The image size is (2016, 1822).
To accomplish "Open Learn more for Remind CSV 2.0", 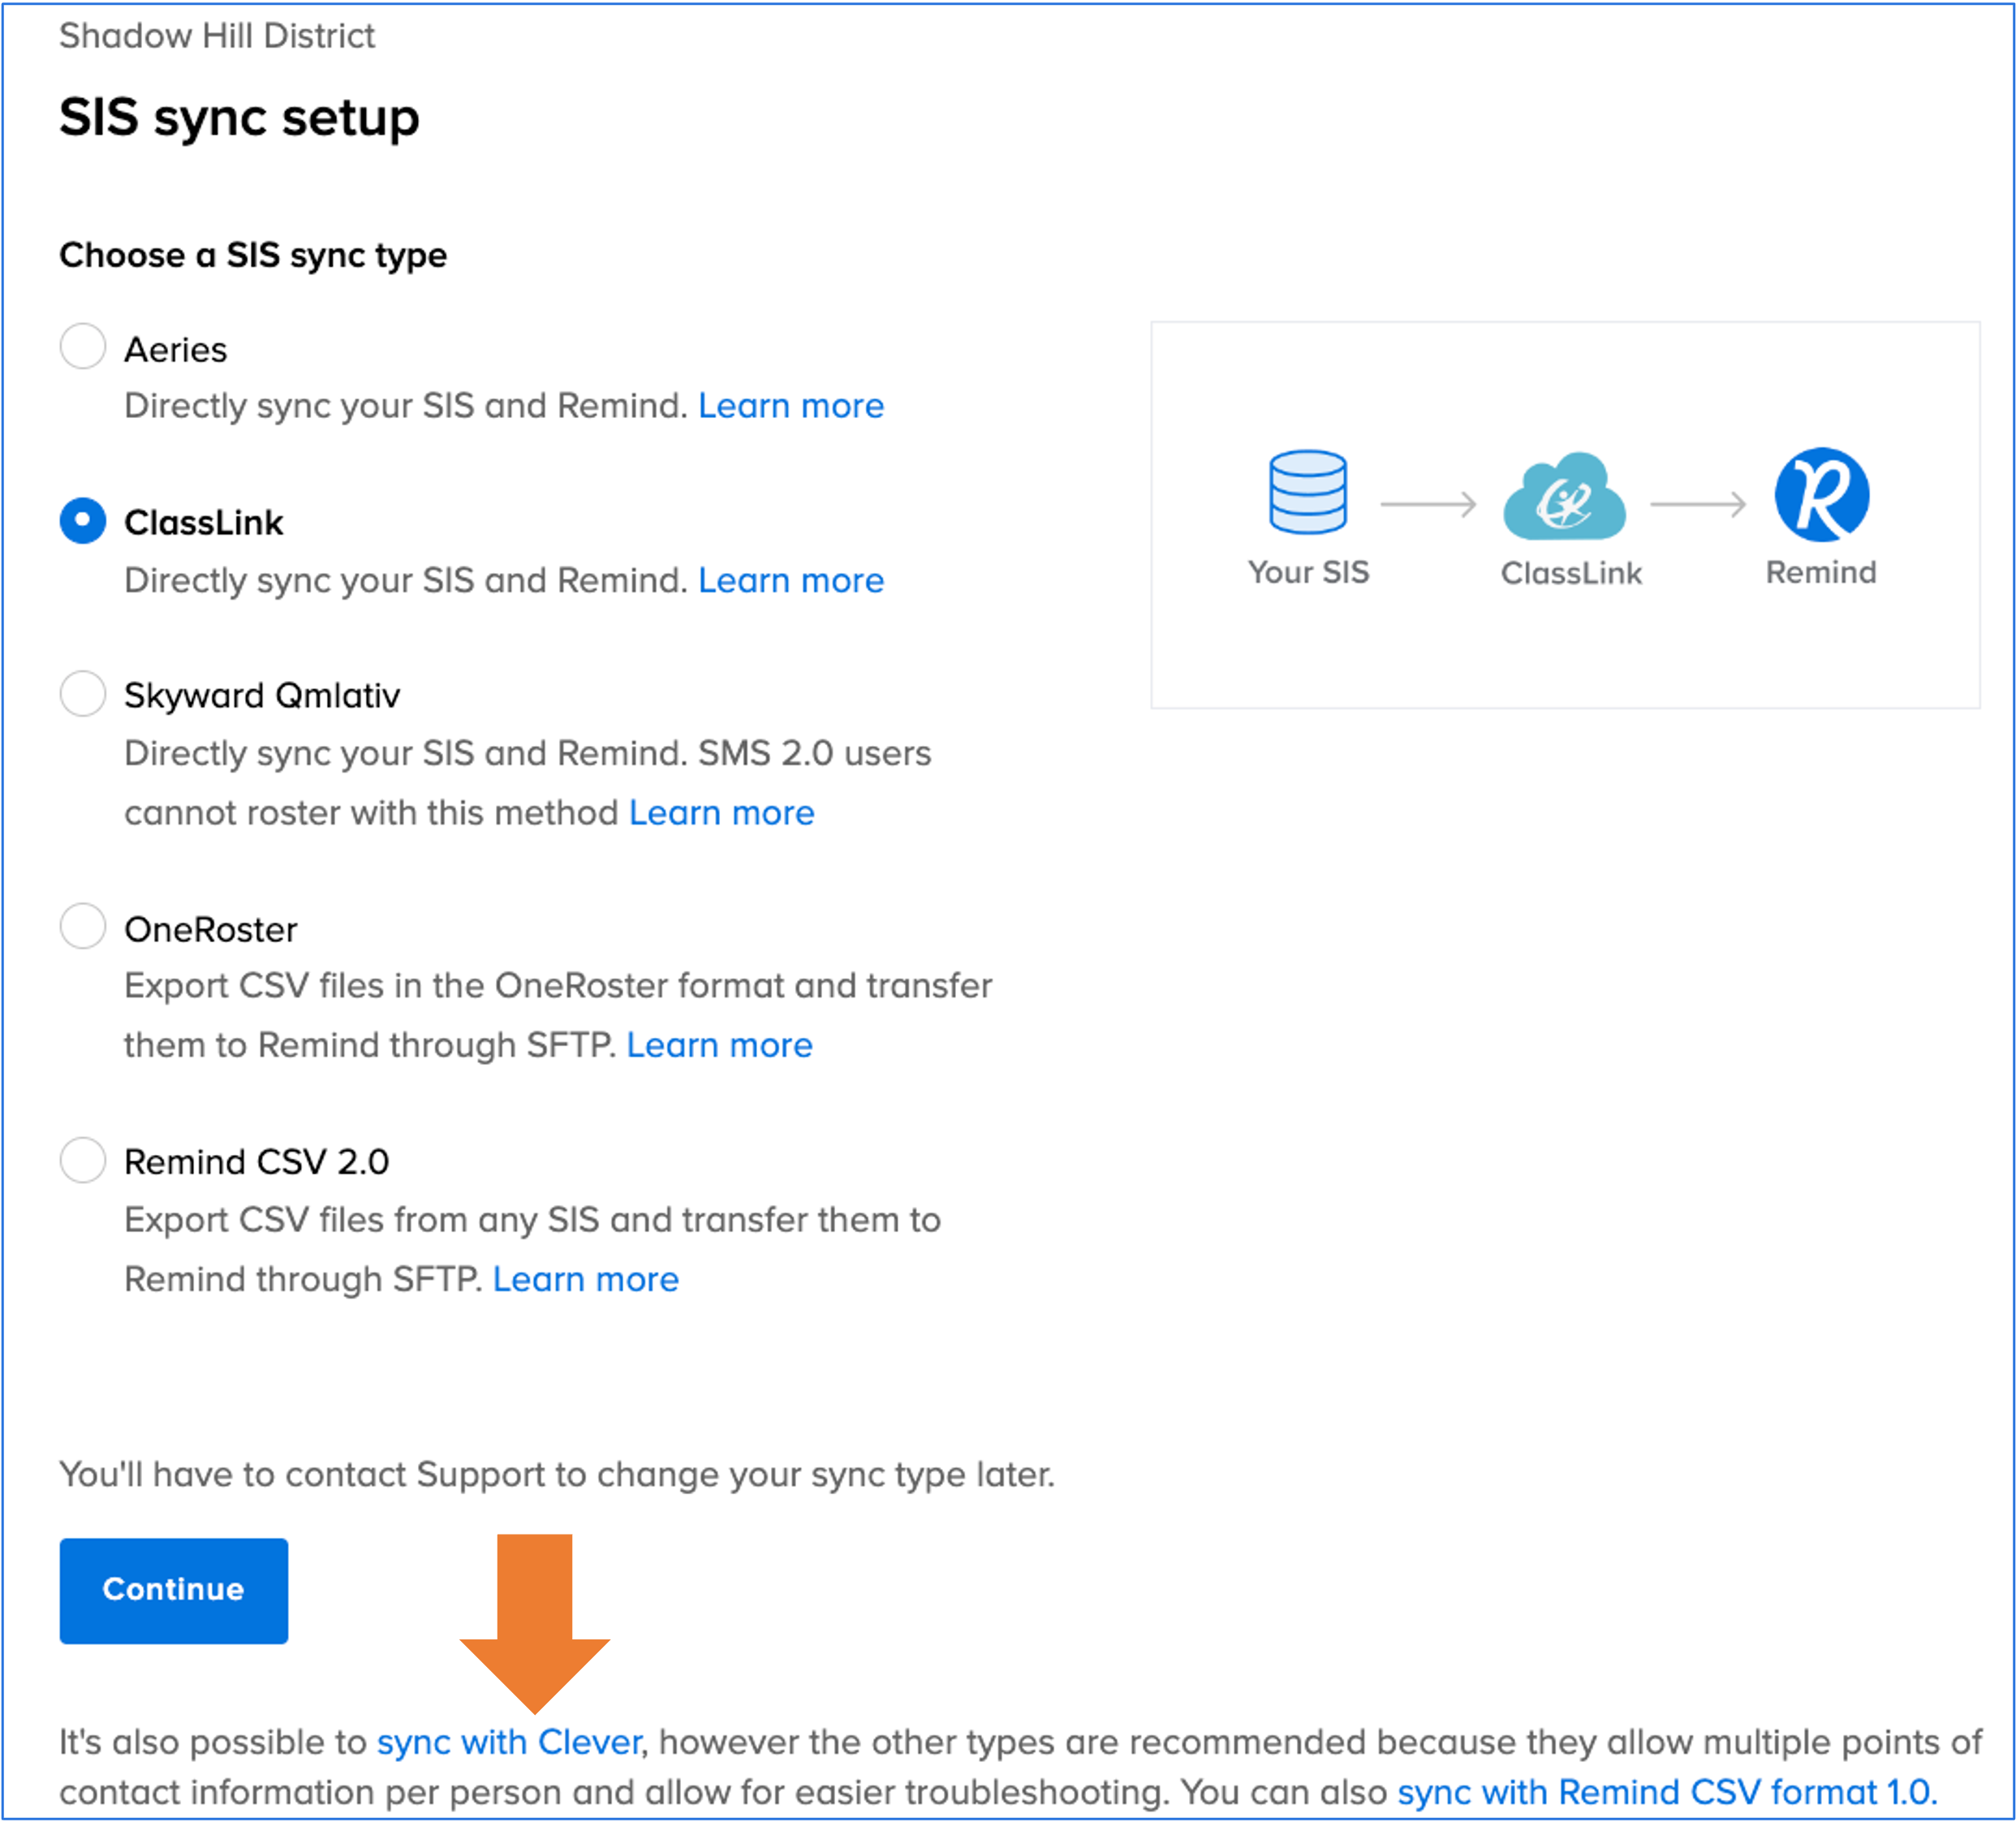I will click(585, 1280).
